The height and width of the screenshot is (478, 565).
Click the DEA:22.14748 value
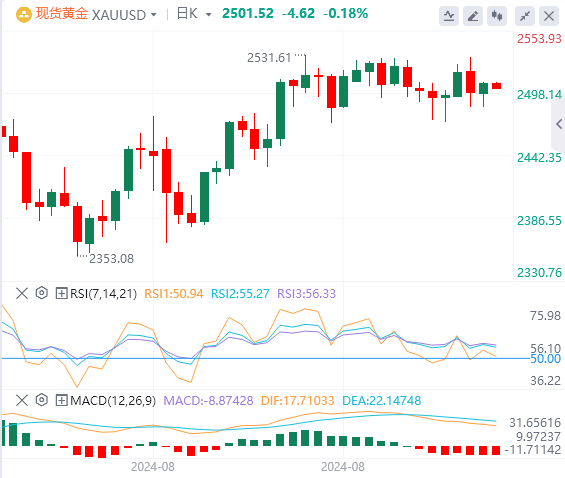[x=382, y=401]
